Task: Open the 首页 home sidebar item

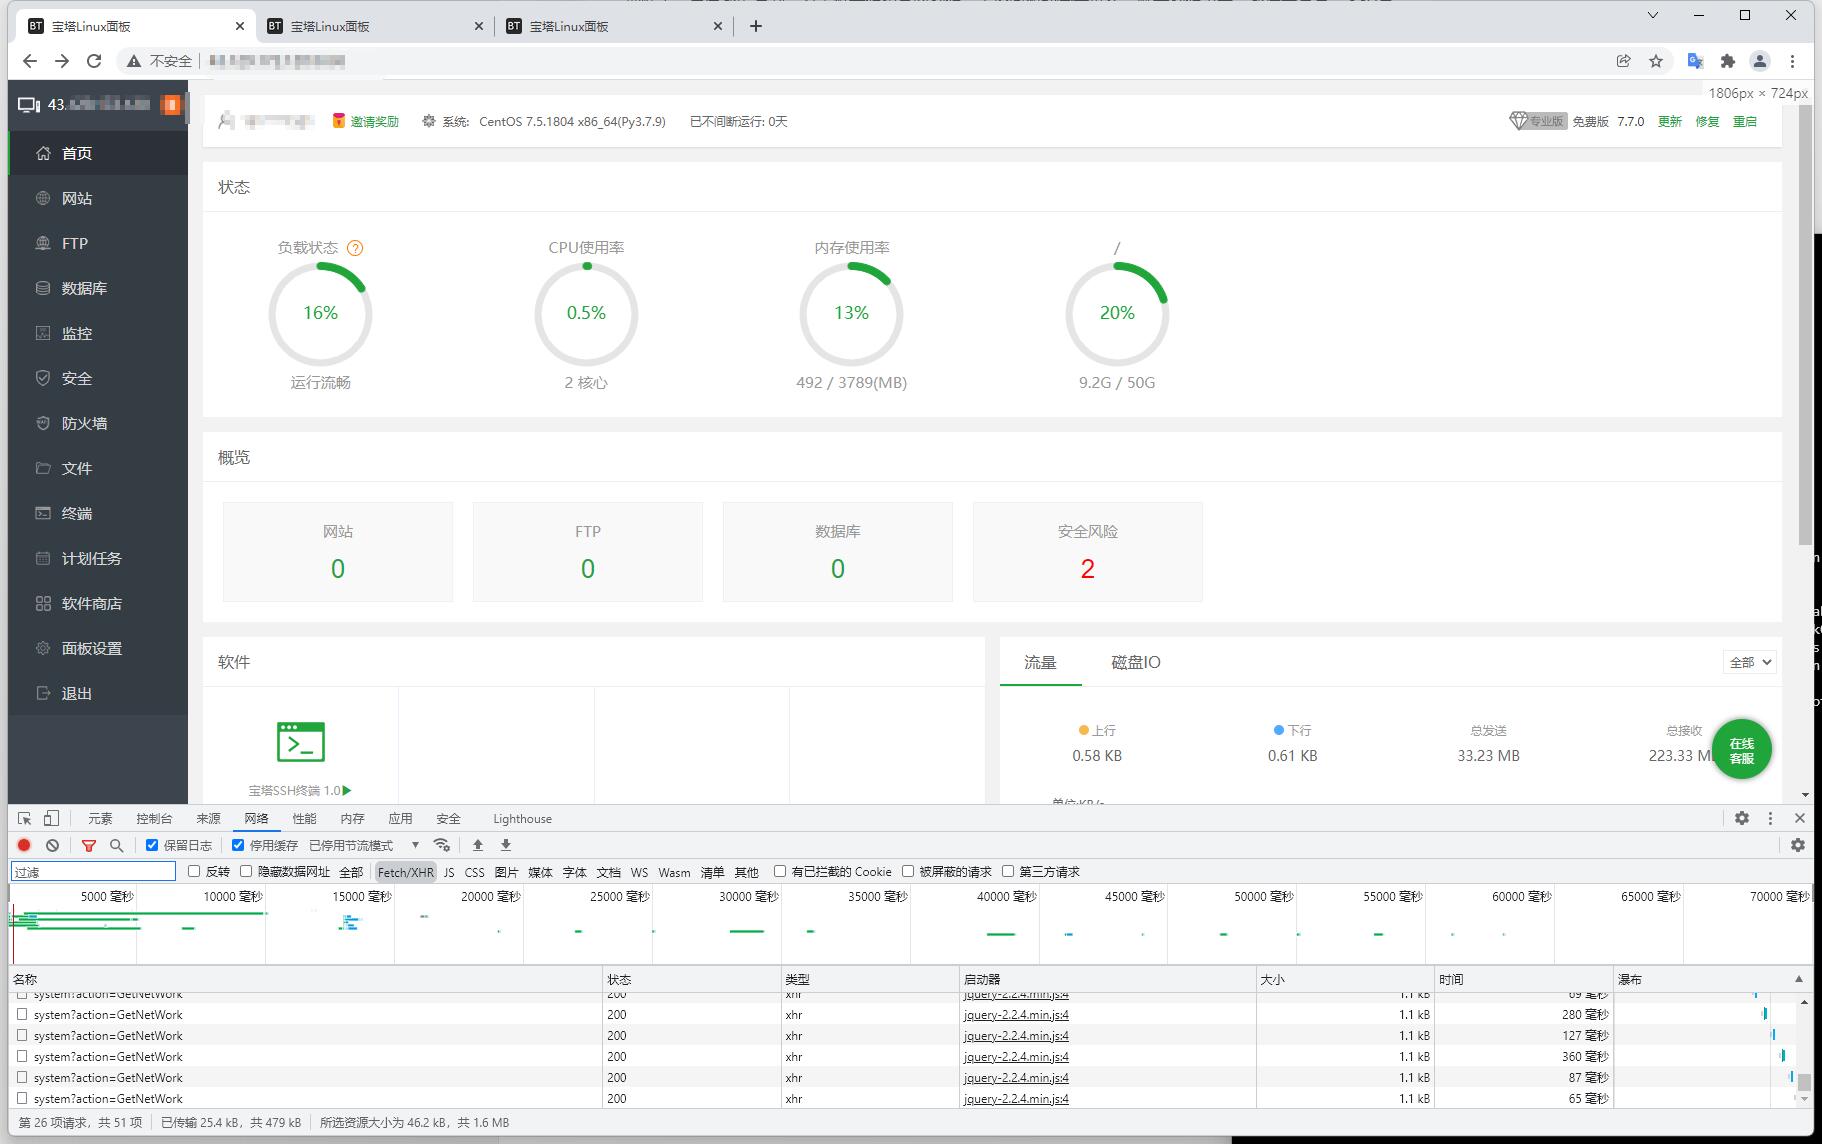Action: coord(98,153)
